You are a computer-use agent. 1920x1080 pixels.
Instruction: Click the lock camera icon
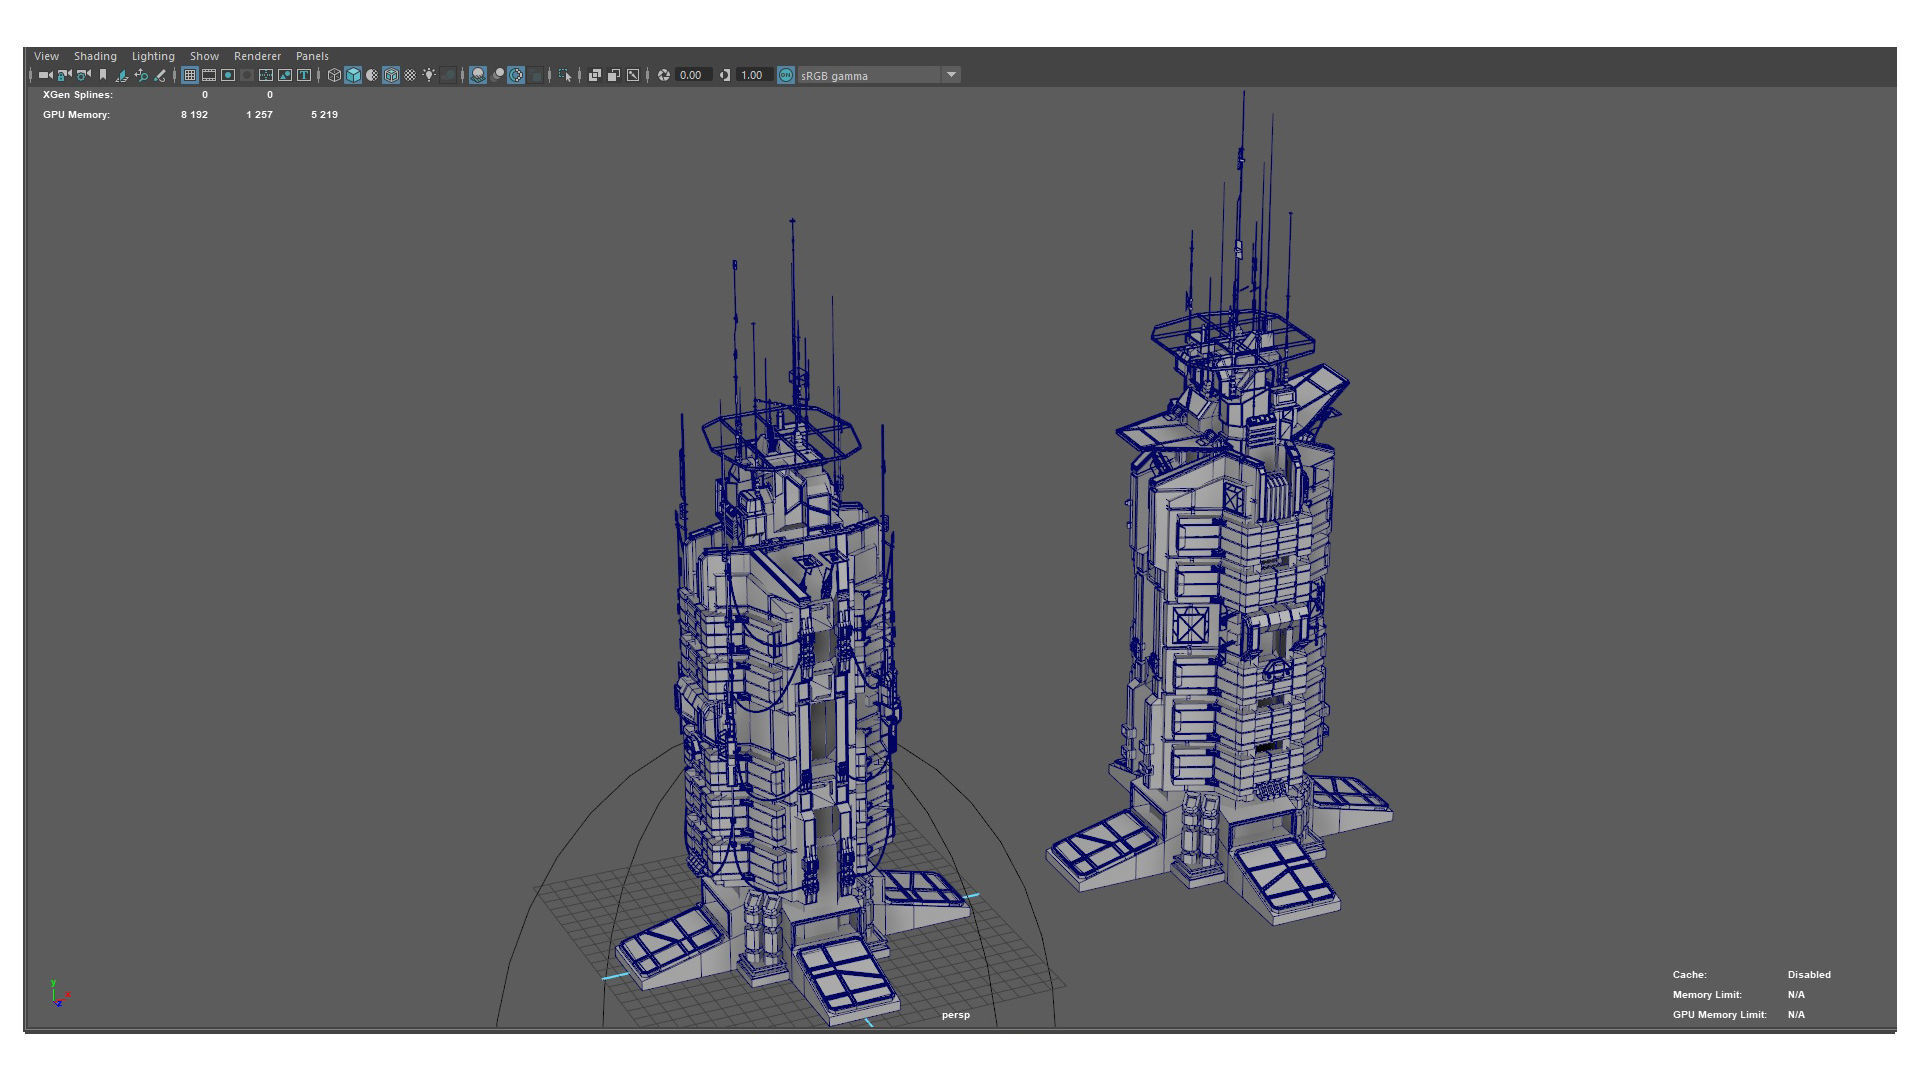[64, 75]
